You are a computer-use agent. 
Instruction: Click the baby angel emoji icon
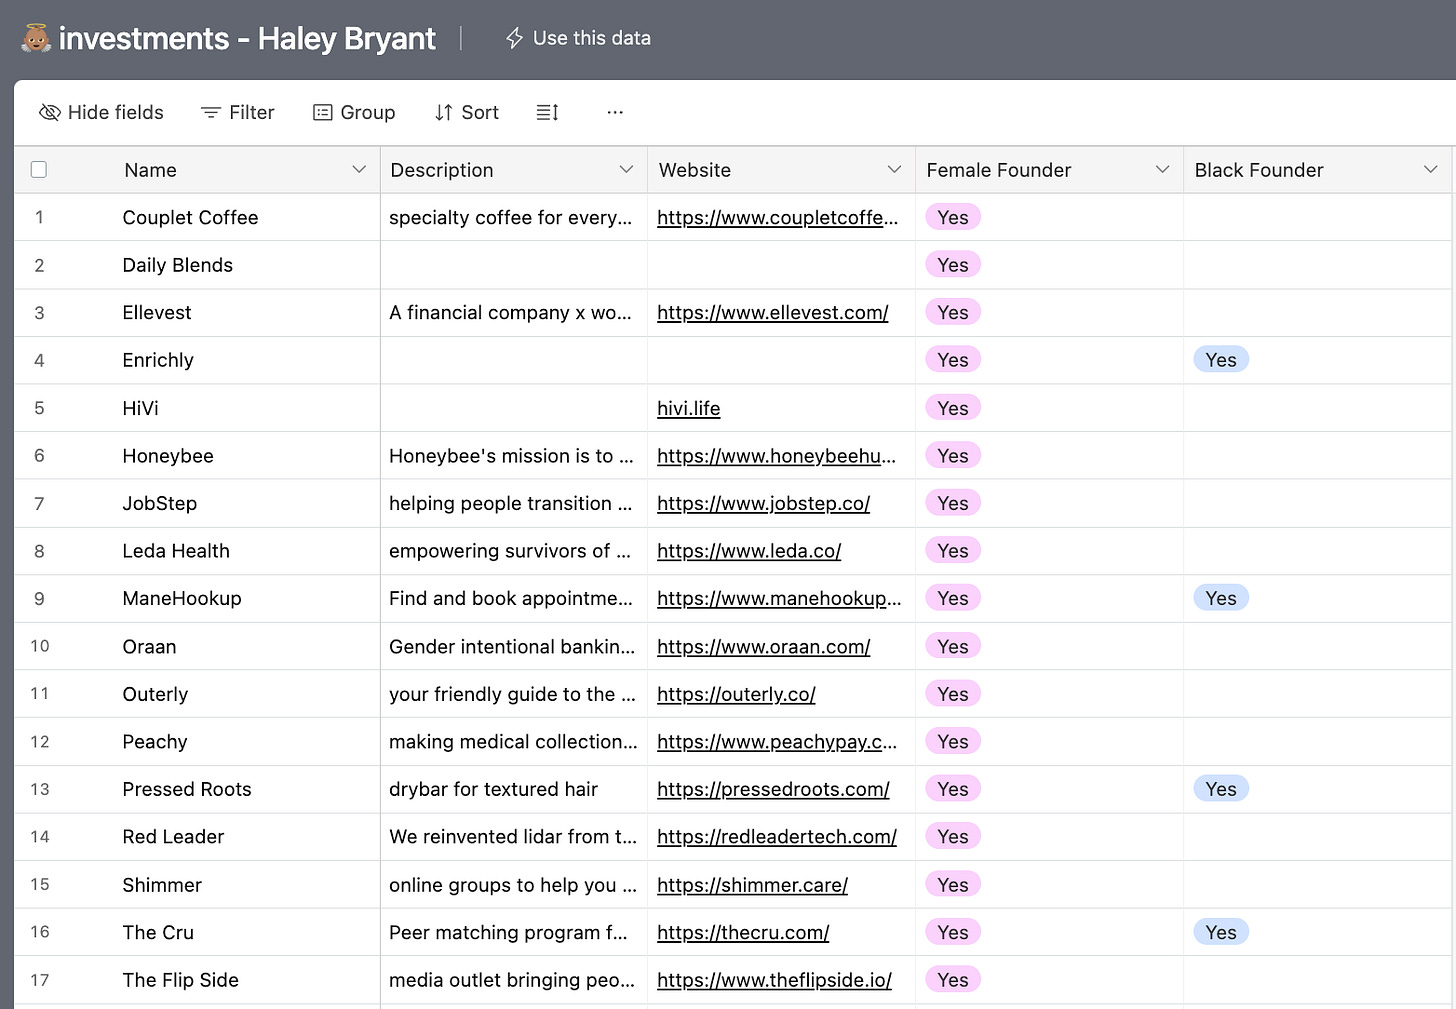pyautogui.click(x=36, y=38)
